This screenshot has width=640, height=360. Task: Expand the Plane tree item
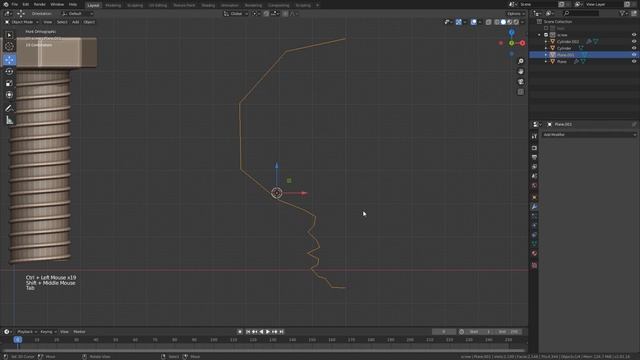(546, 61)
